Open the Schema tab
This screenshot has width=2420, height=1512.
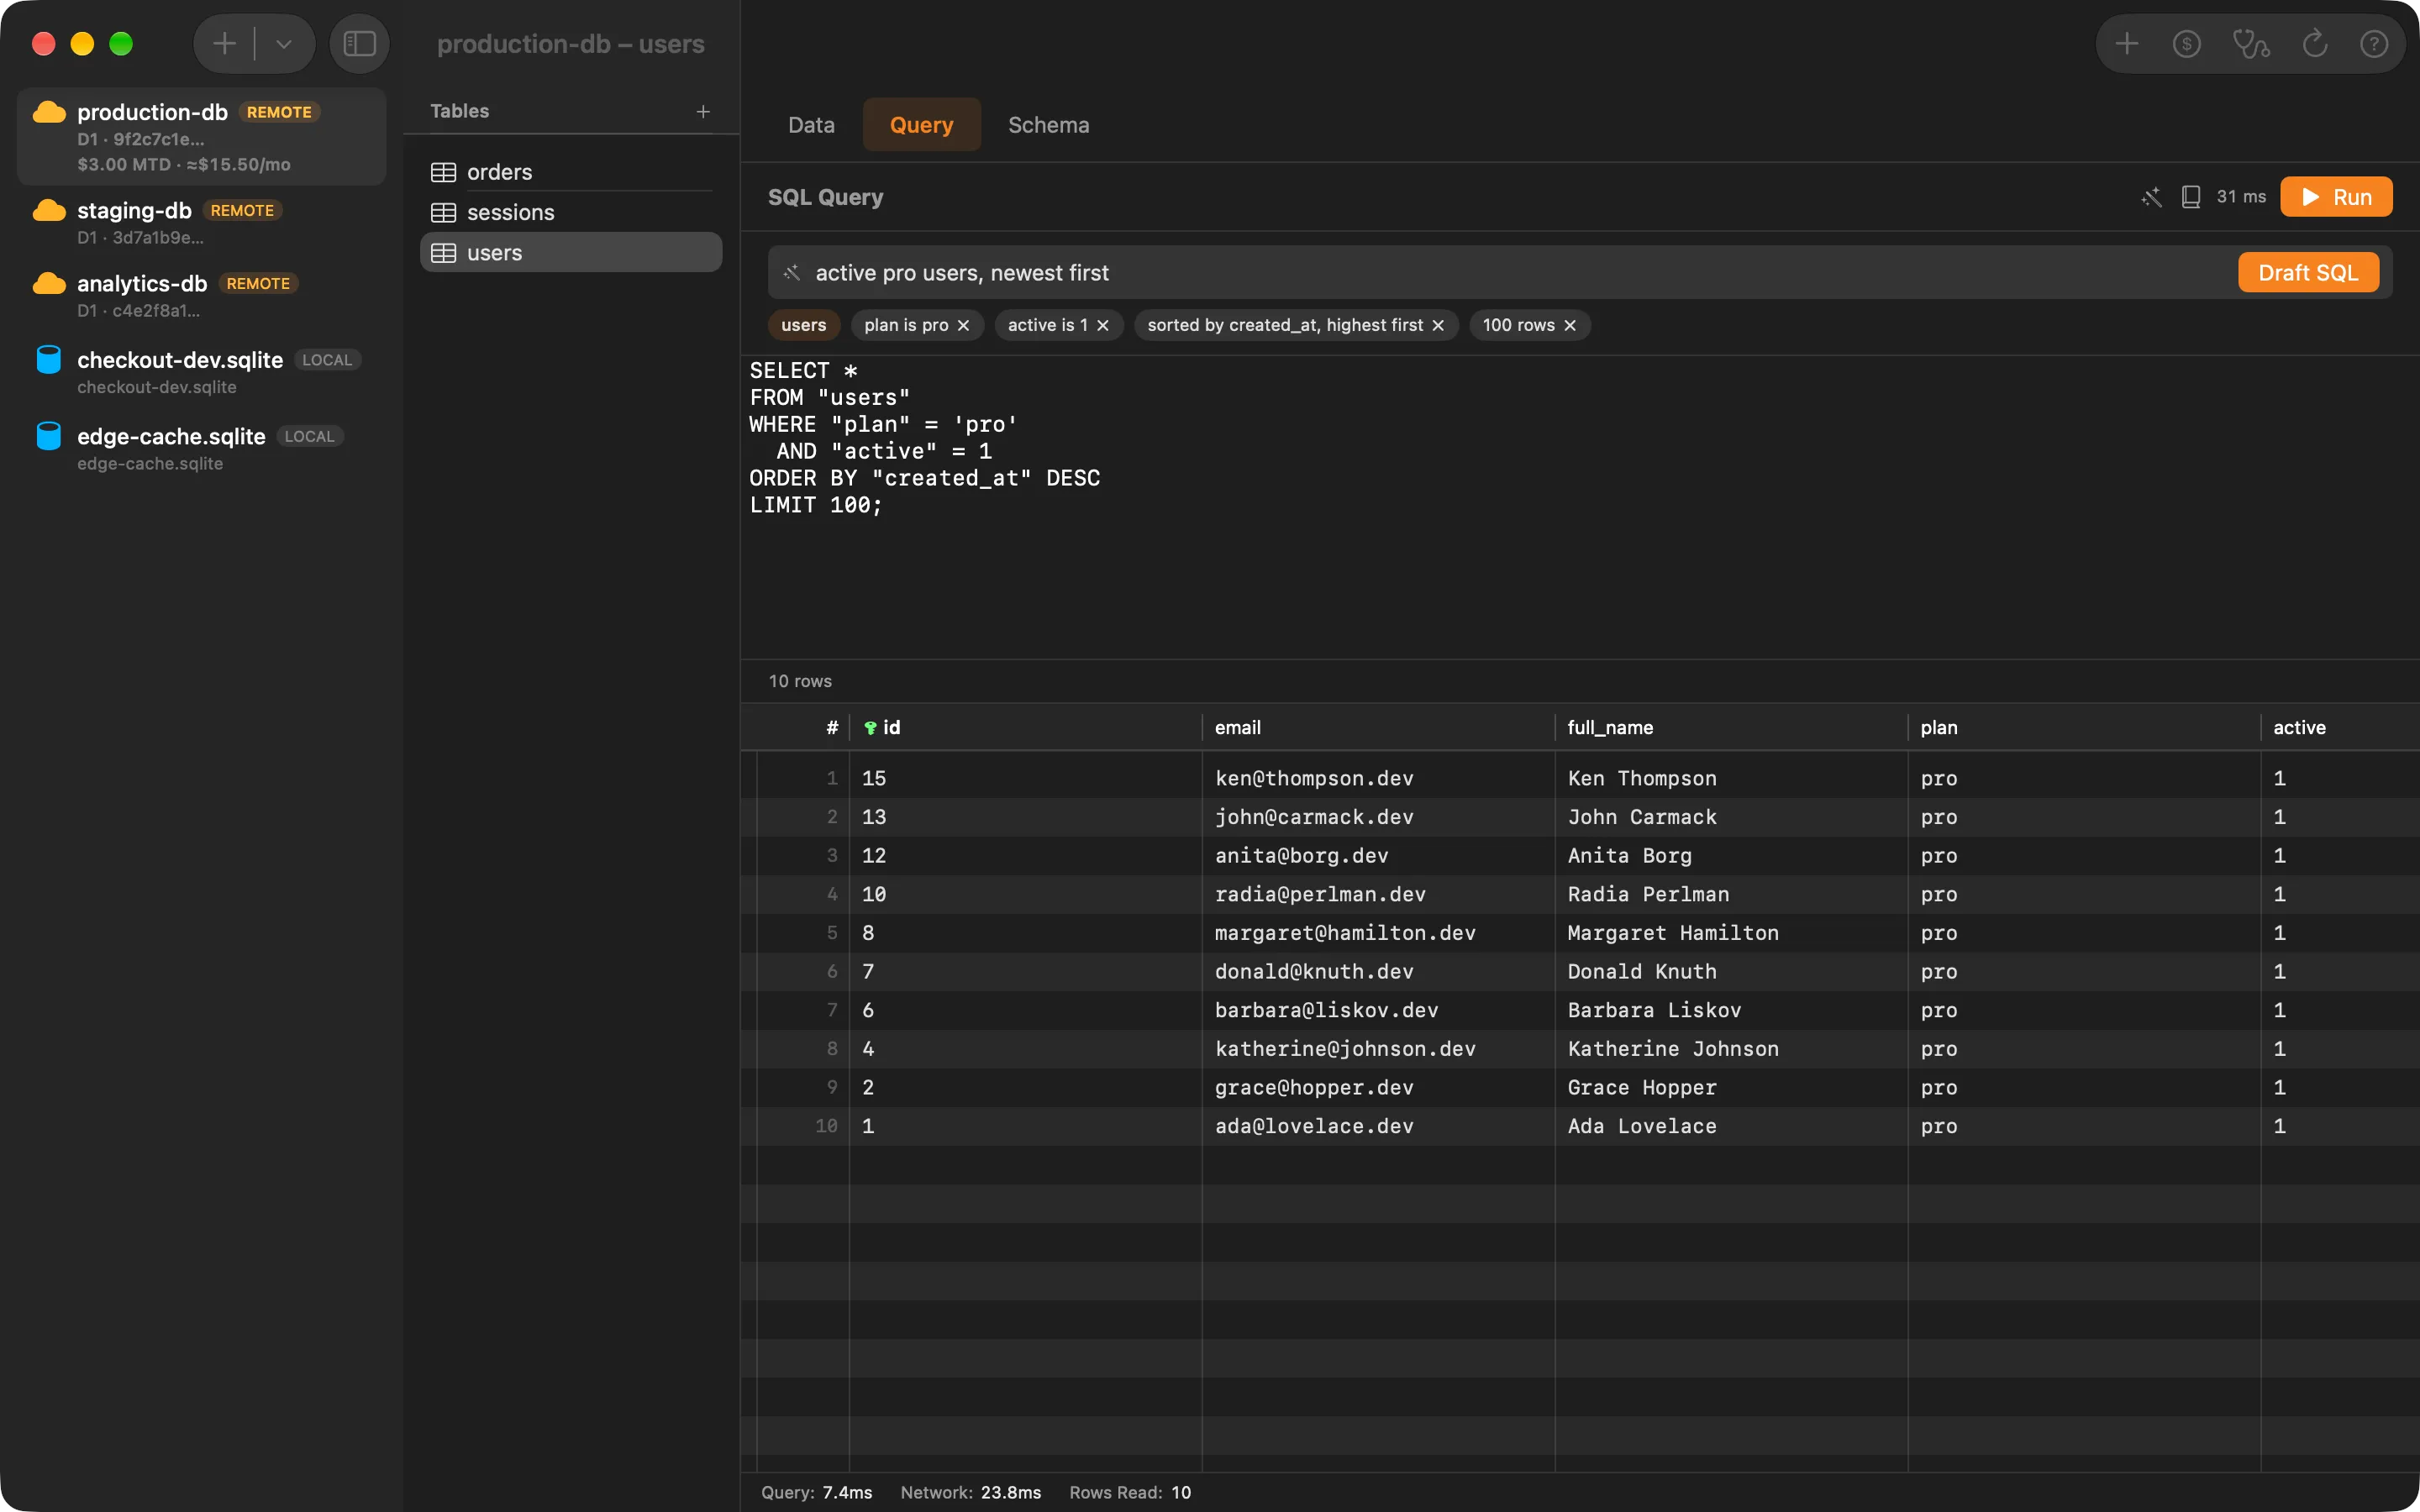[x=1048, y=125]
